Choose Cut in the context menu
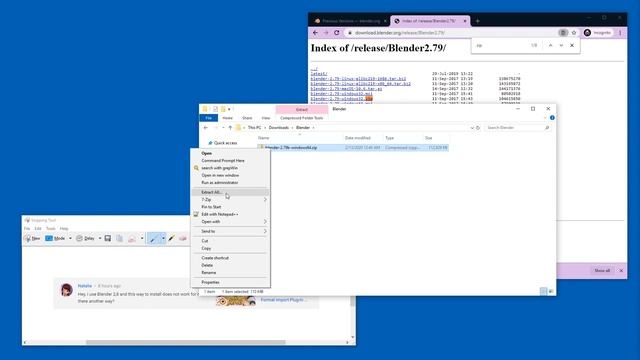The height and width of the screenshot is (360, 640). click(x=205, y=241)
